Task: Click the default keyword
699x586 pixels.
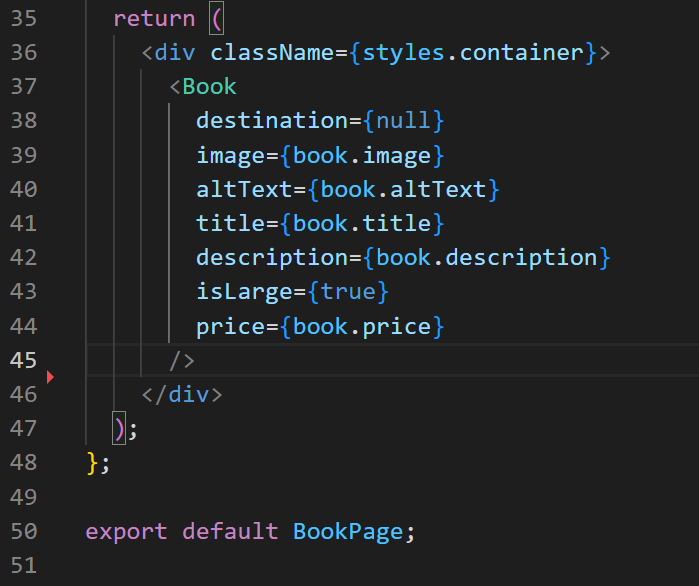Action: 230,532
